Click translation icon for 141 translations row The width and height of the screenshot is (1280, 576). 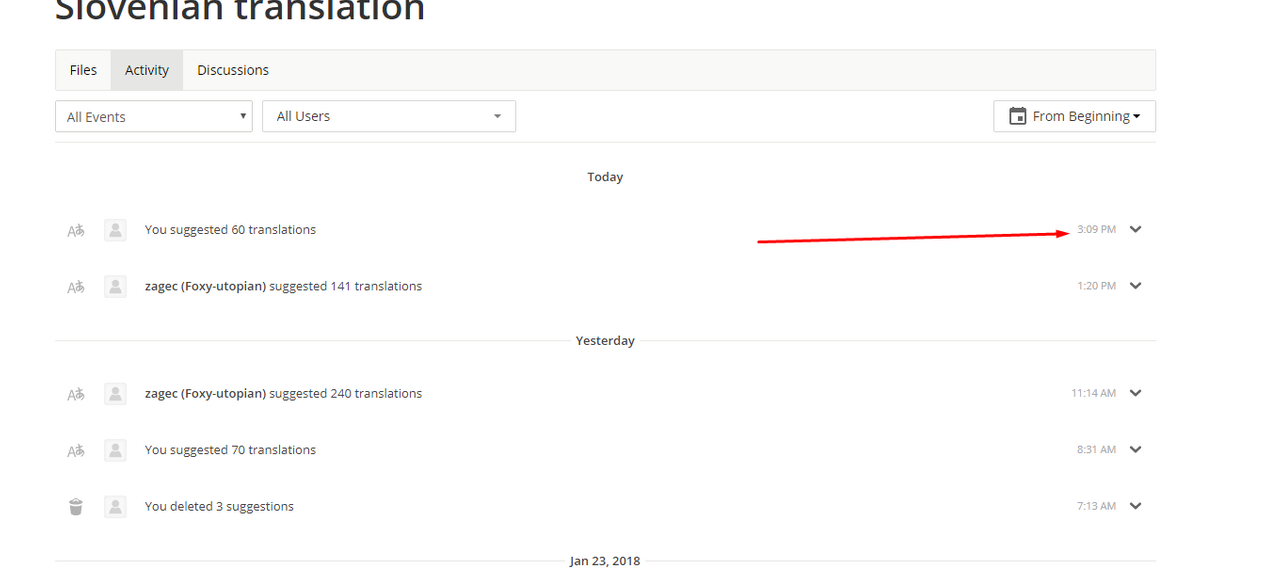point(76,287)
